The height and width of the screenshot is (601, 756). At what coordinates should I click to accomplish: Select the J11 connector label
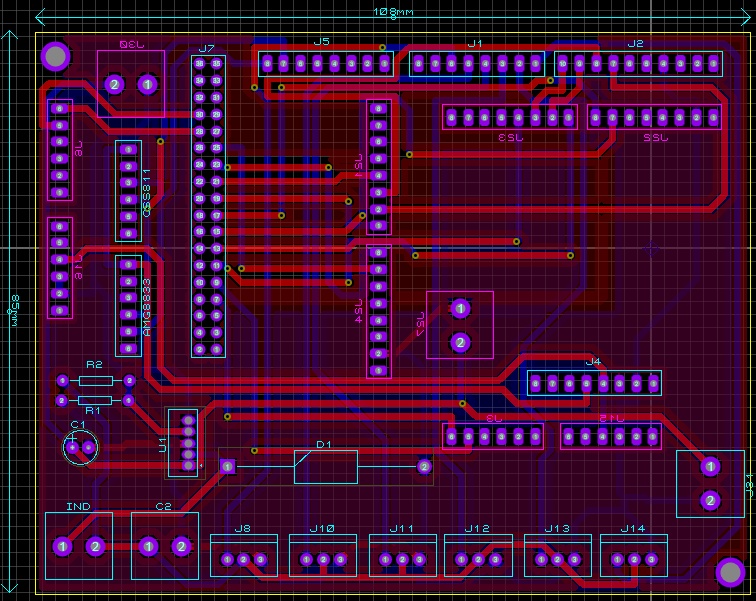click(x=402, y=529)
